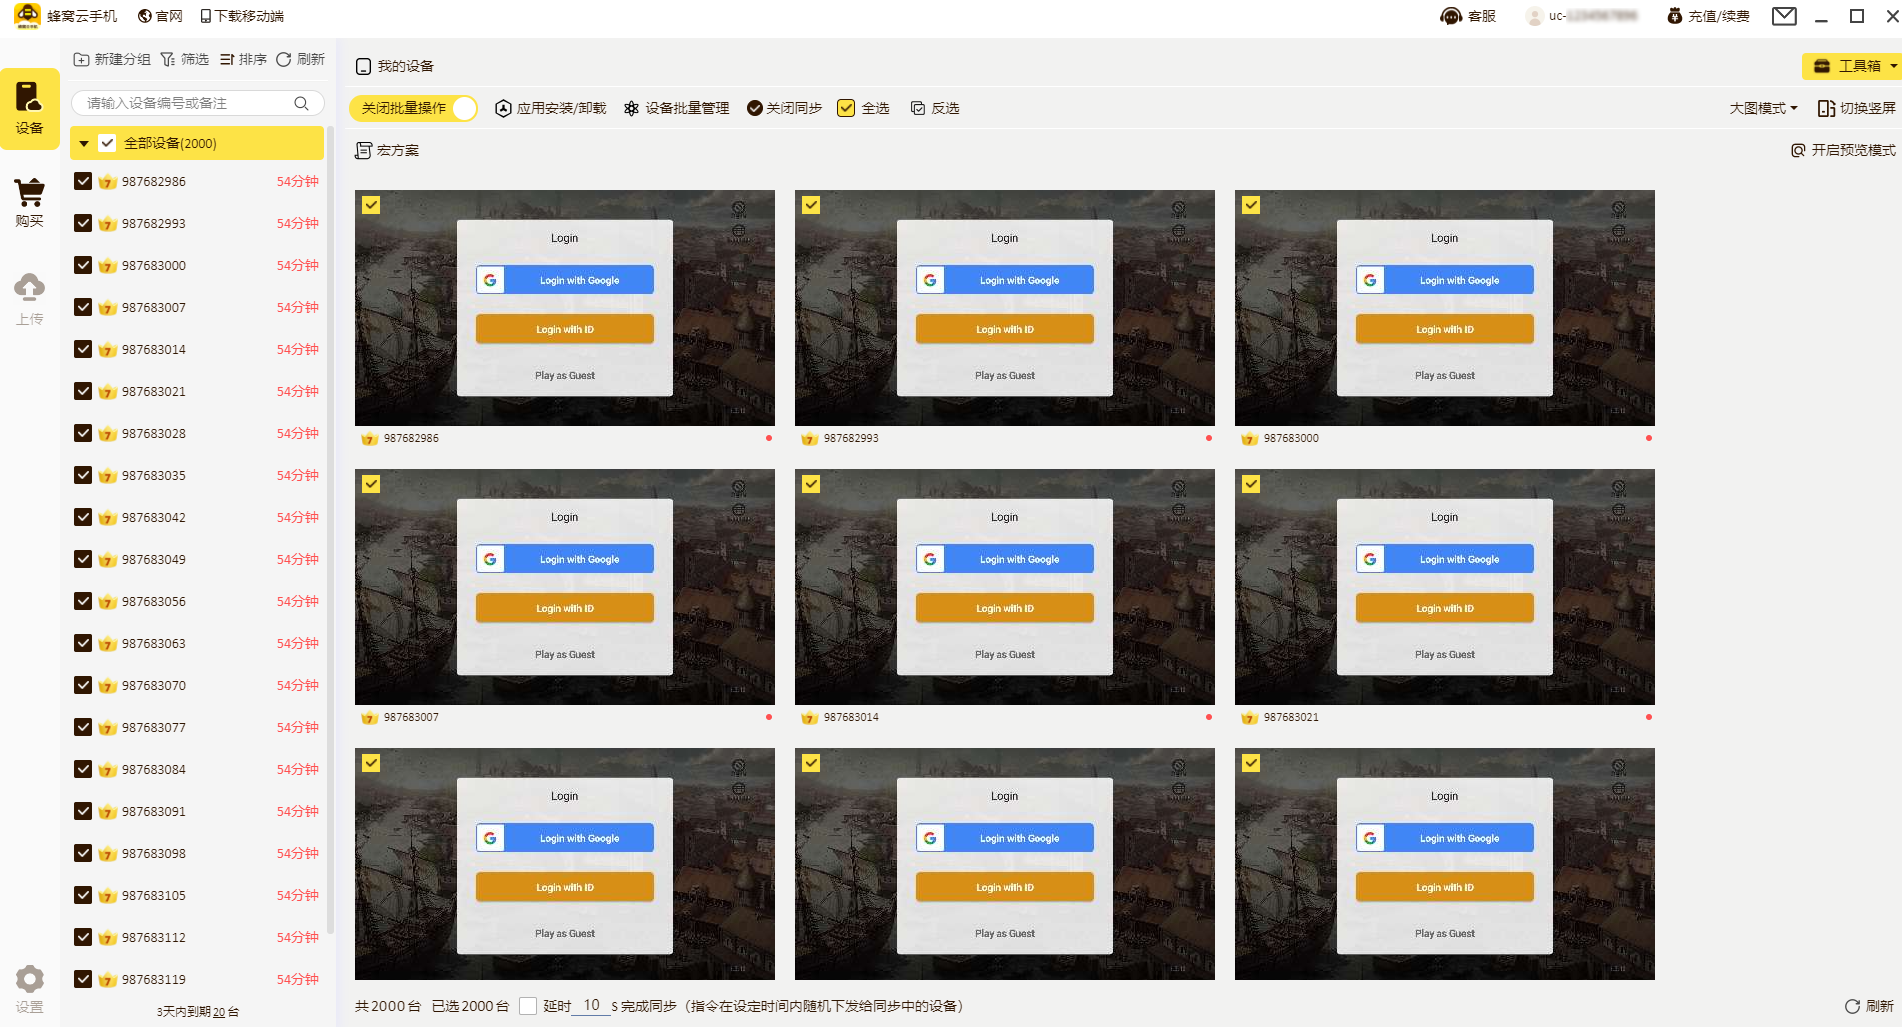
Task: Uncheck device 987683000 in the list
Action: point(83,265)
